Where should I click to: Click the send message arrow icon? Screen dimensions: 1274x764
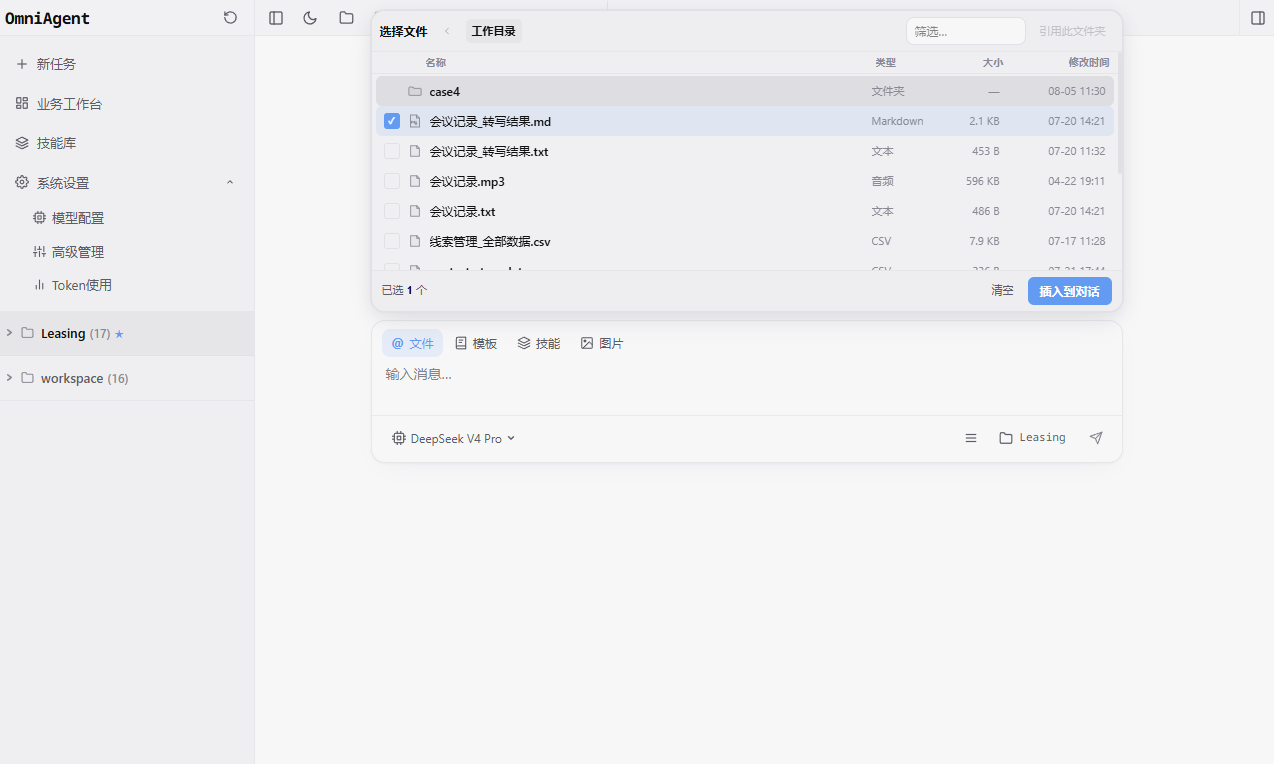click(1096, 438)
